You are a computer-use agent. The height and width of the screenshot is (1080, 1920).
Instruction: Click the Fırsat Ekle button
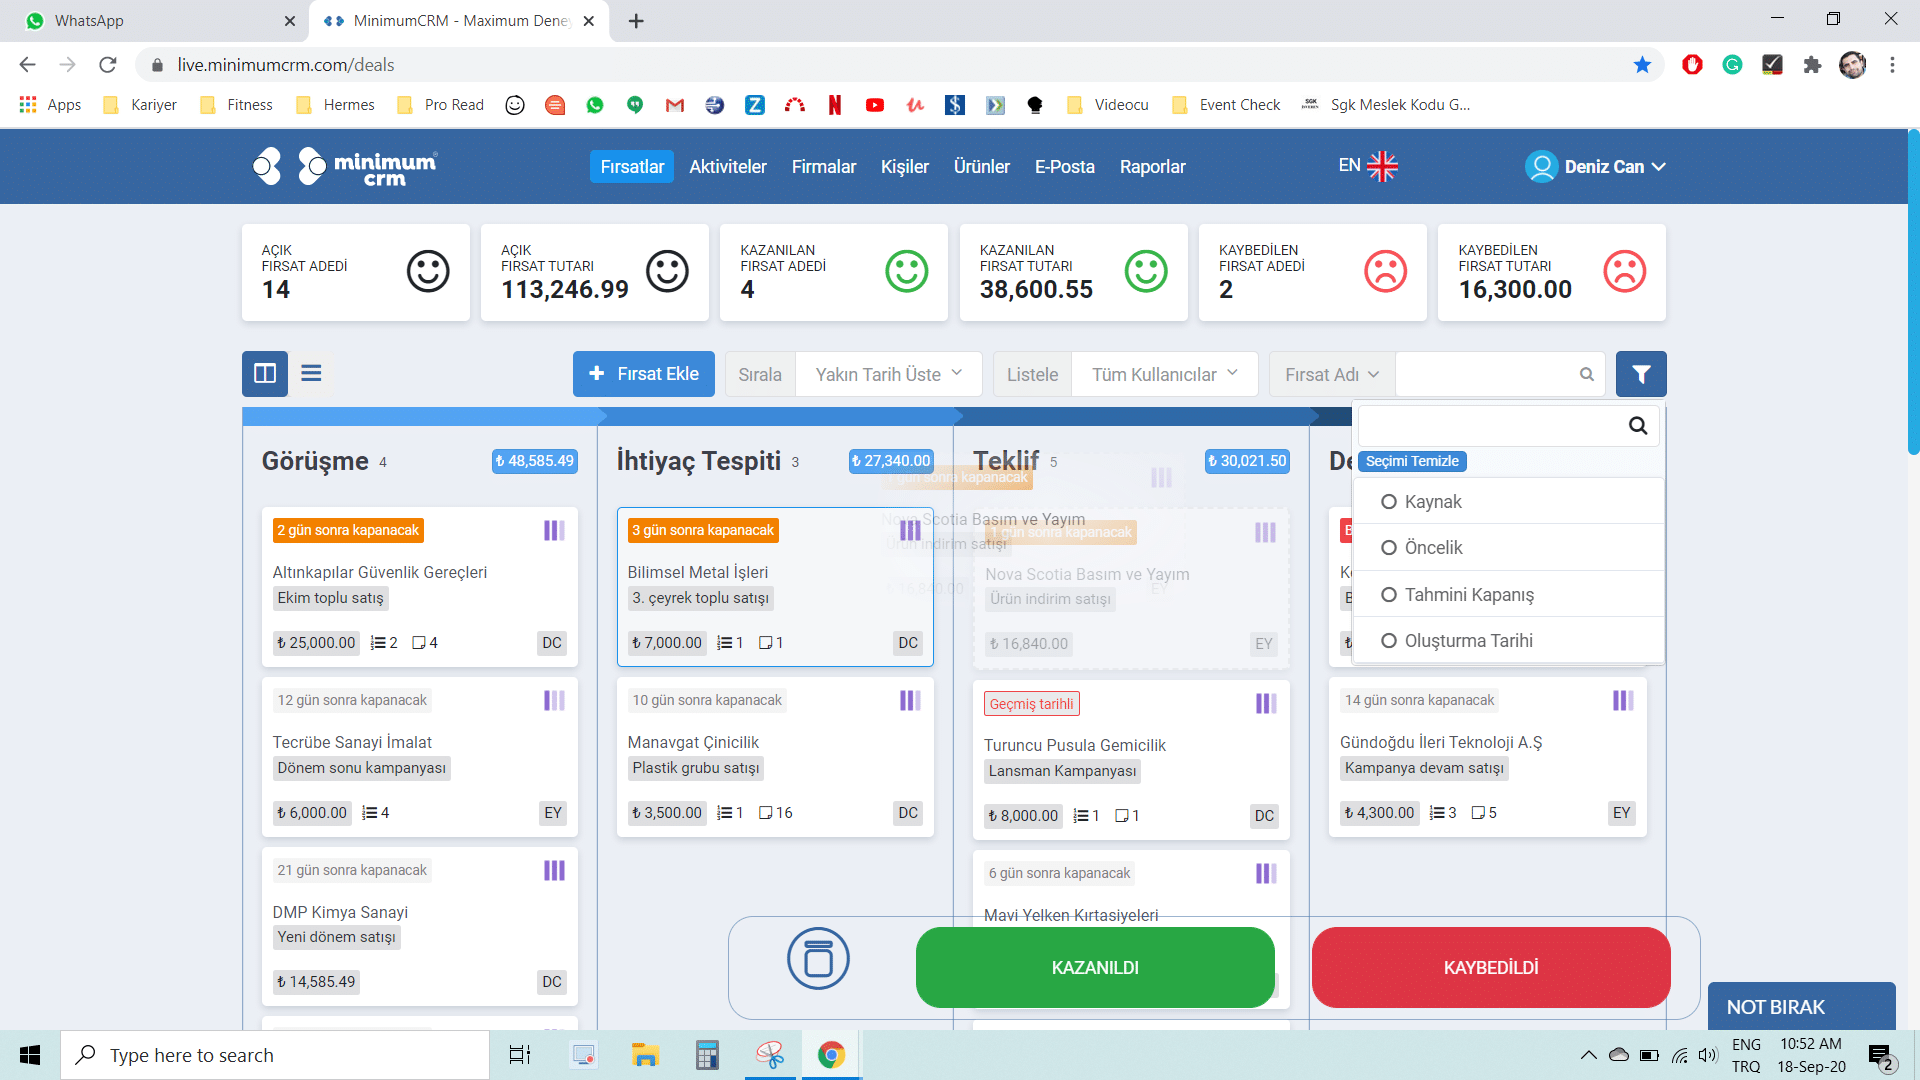[644, 375]
